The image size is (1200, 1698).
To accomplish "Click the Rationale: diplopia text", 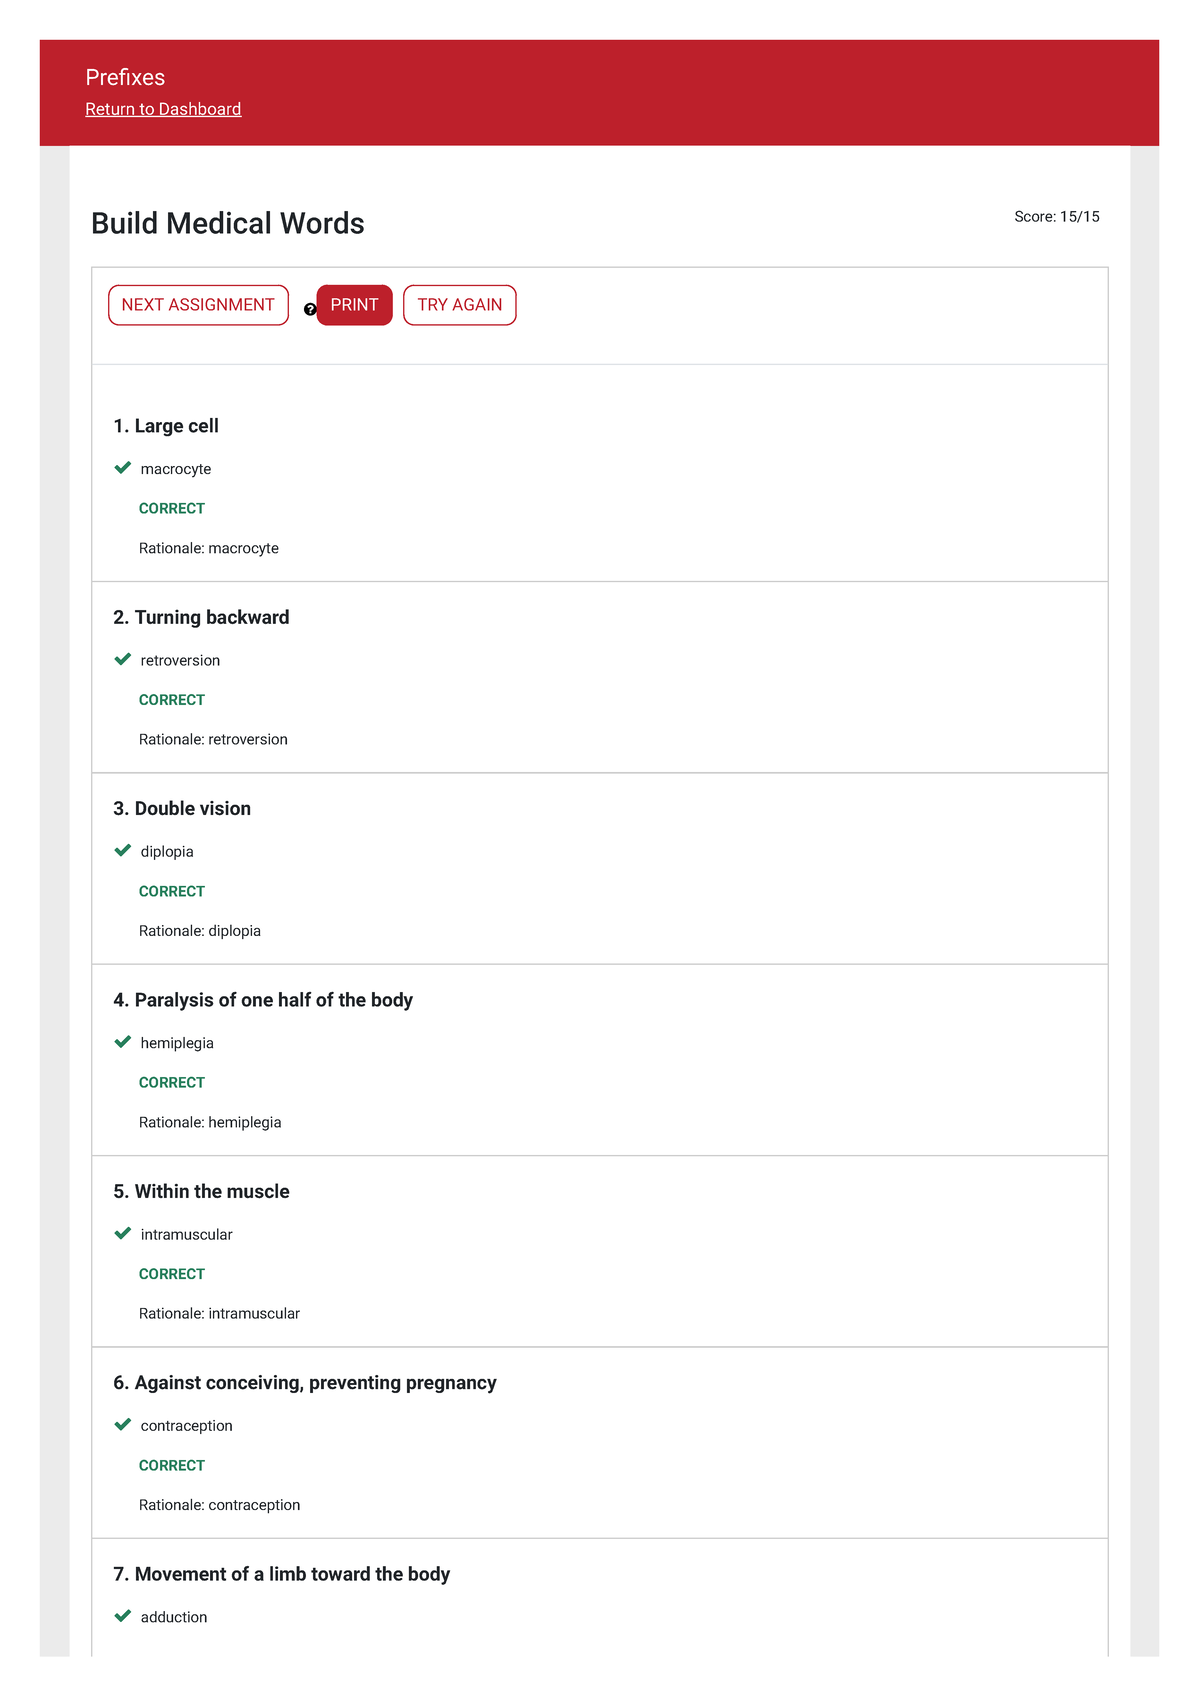I will (200, 931).
